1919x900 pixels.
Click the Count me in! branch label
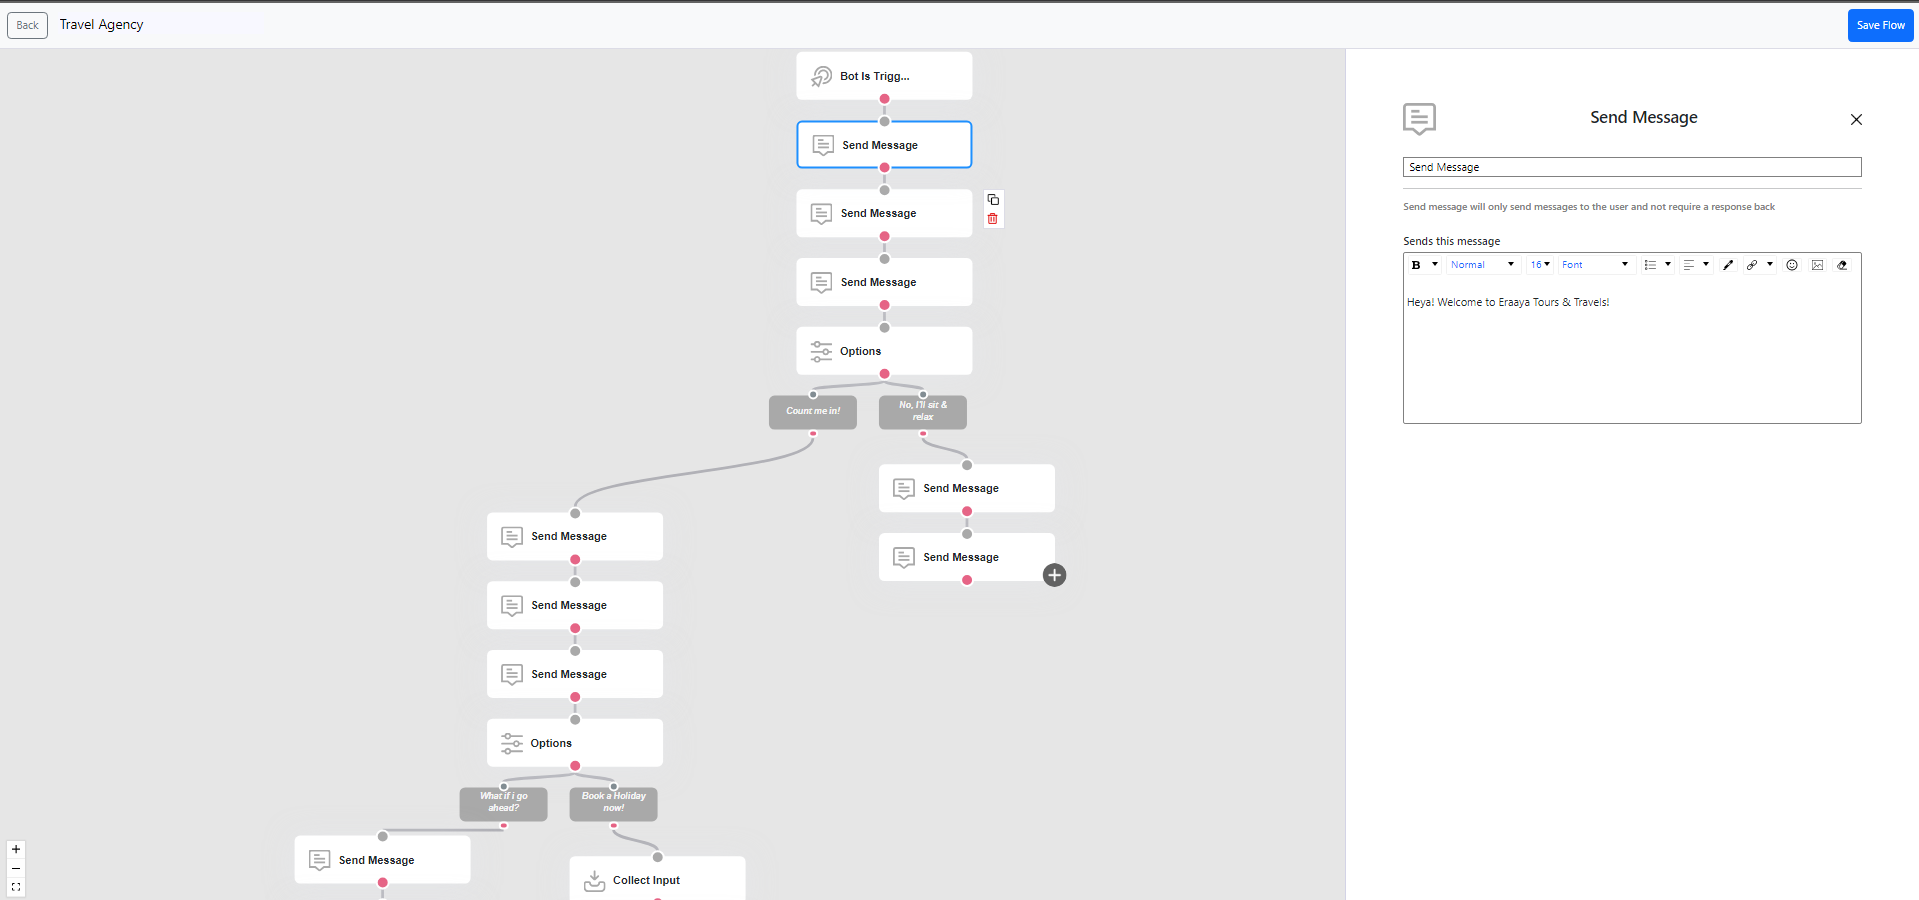tap(812, 411)
